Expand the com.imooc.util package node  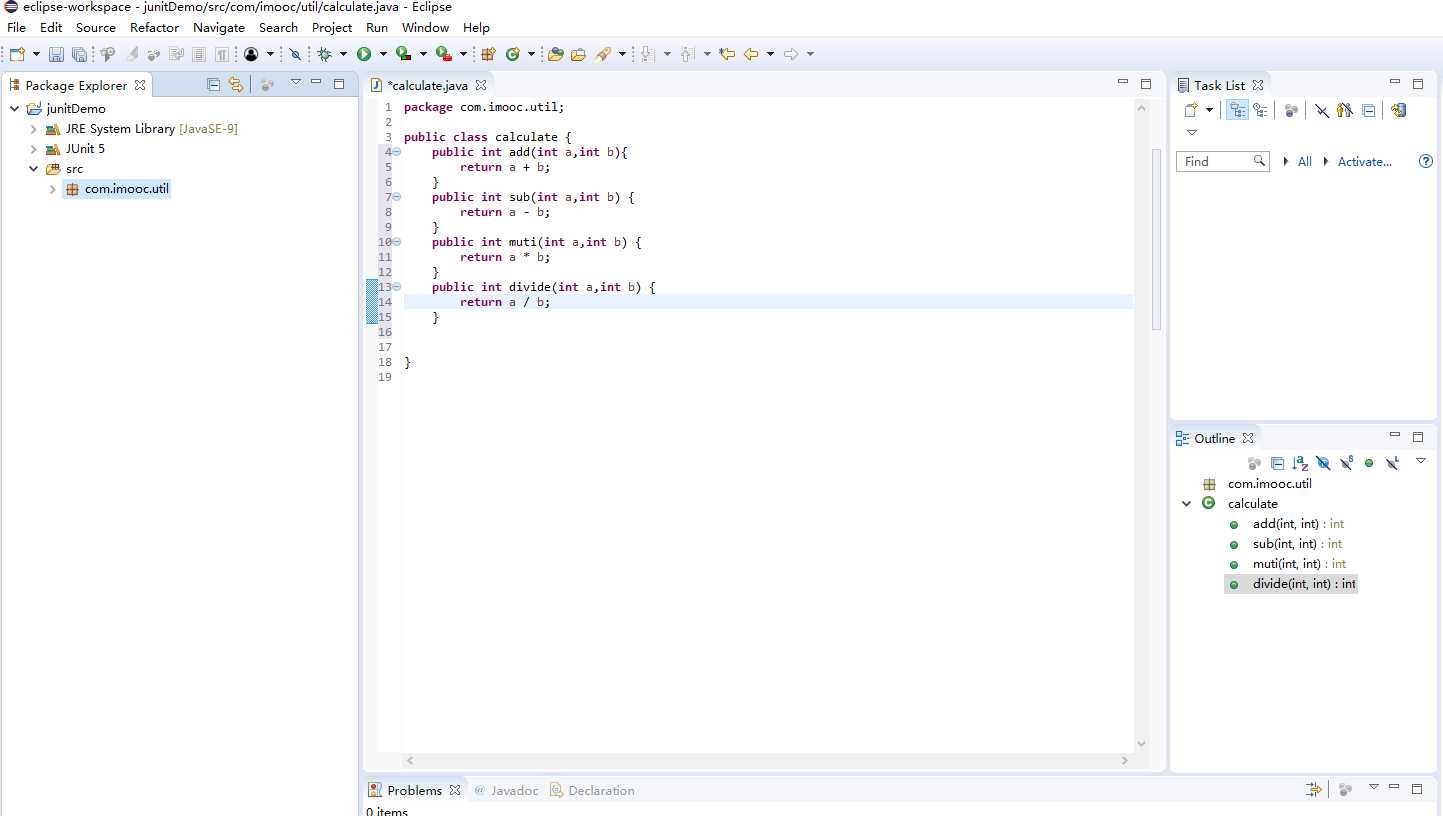(52, 189)
